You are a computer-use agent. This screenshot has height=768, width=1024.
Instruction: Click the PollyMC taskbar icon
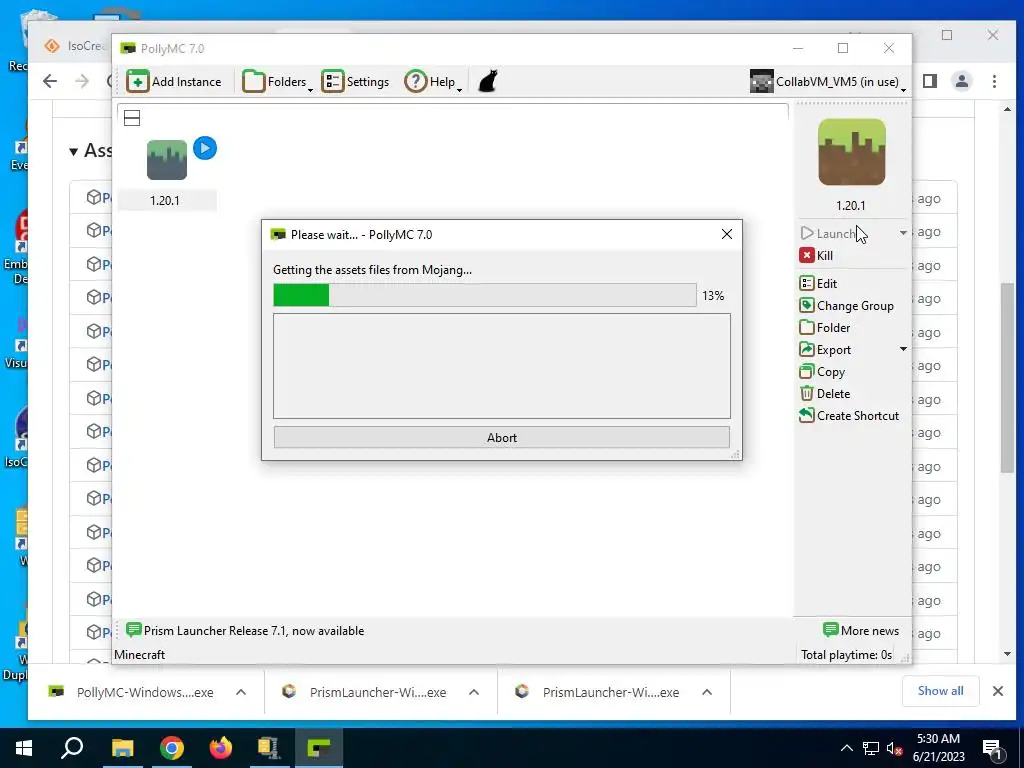[x=319, y=748]
